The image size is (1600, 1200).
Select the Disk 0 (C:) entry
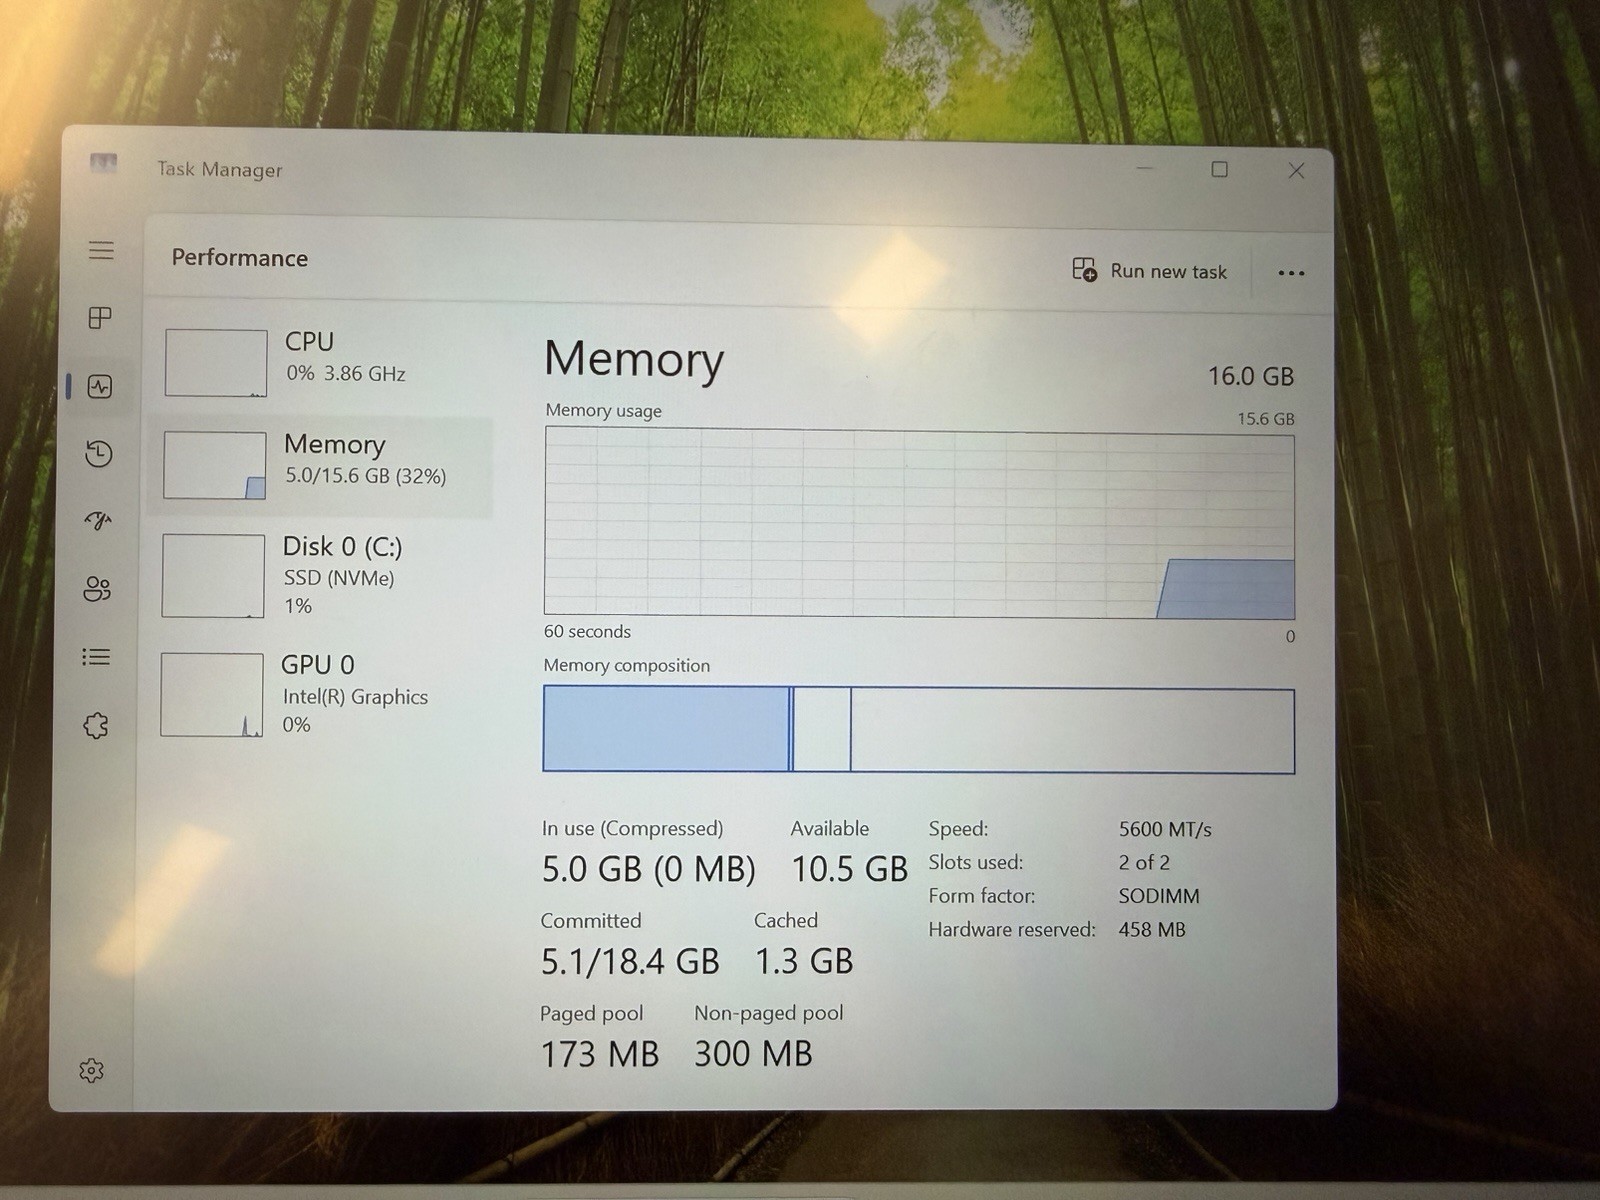pyautogui.click(x=320, y=576)
